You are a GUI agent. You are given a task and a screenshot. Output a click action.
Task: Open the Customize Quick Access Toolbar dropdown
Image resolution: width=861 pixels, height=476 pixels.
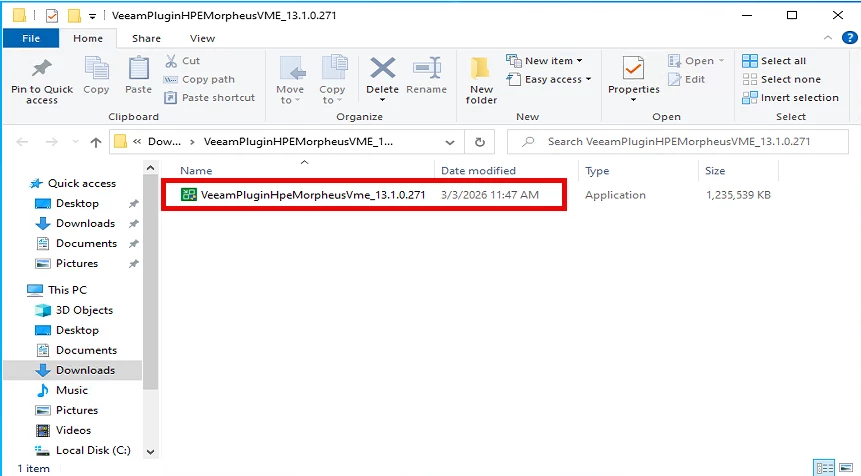(92, 16)
